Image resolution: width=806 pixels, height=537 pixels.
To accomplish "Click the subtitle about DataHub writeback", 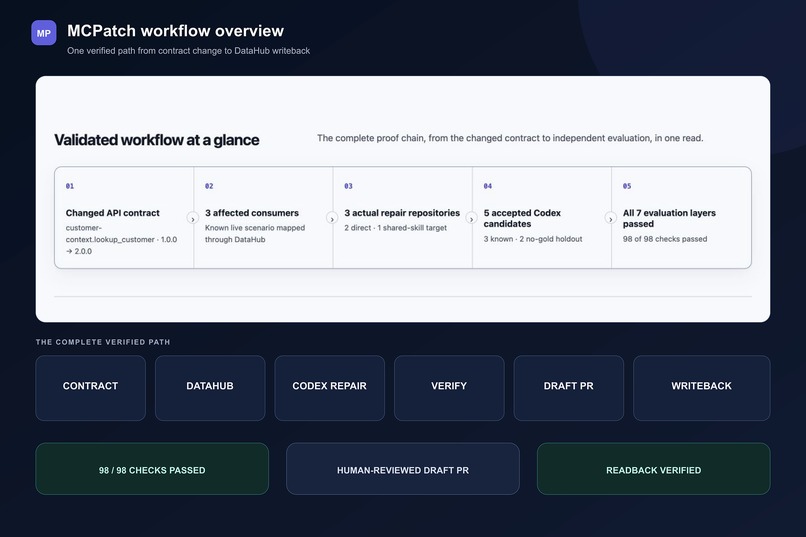I will 188,51.
